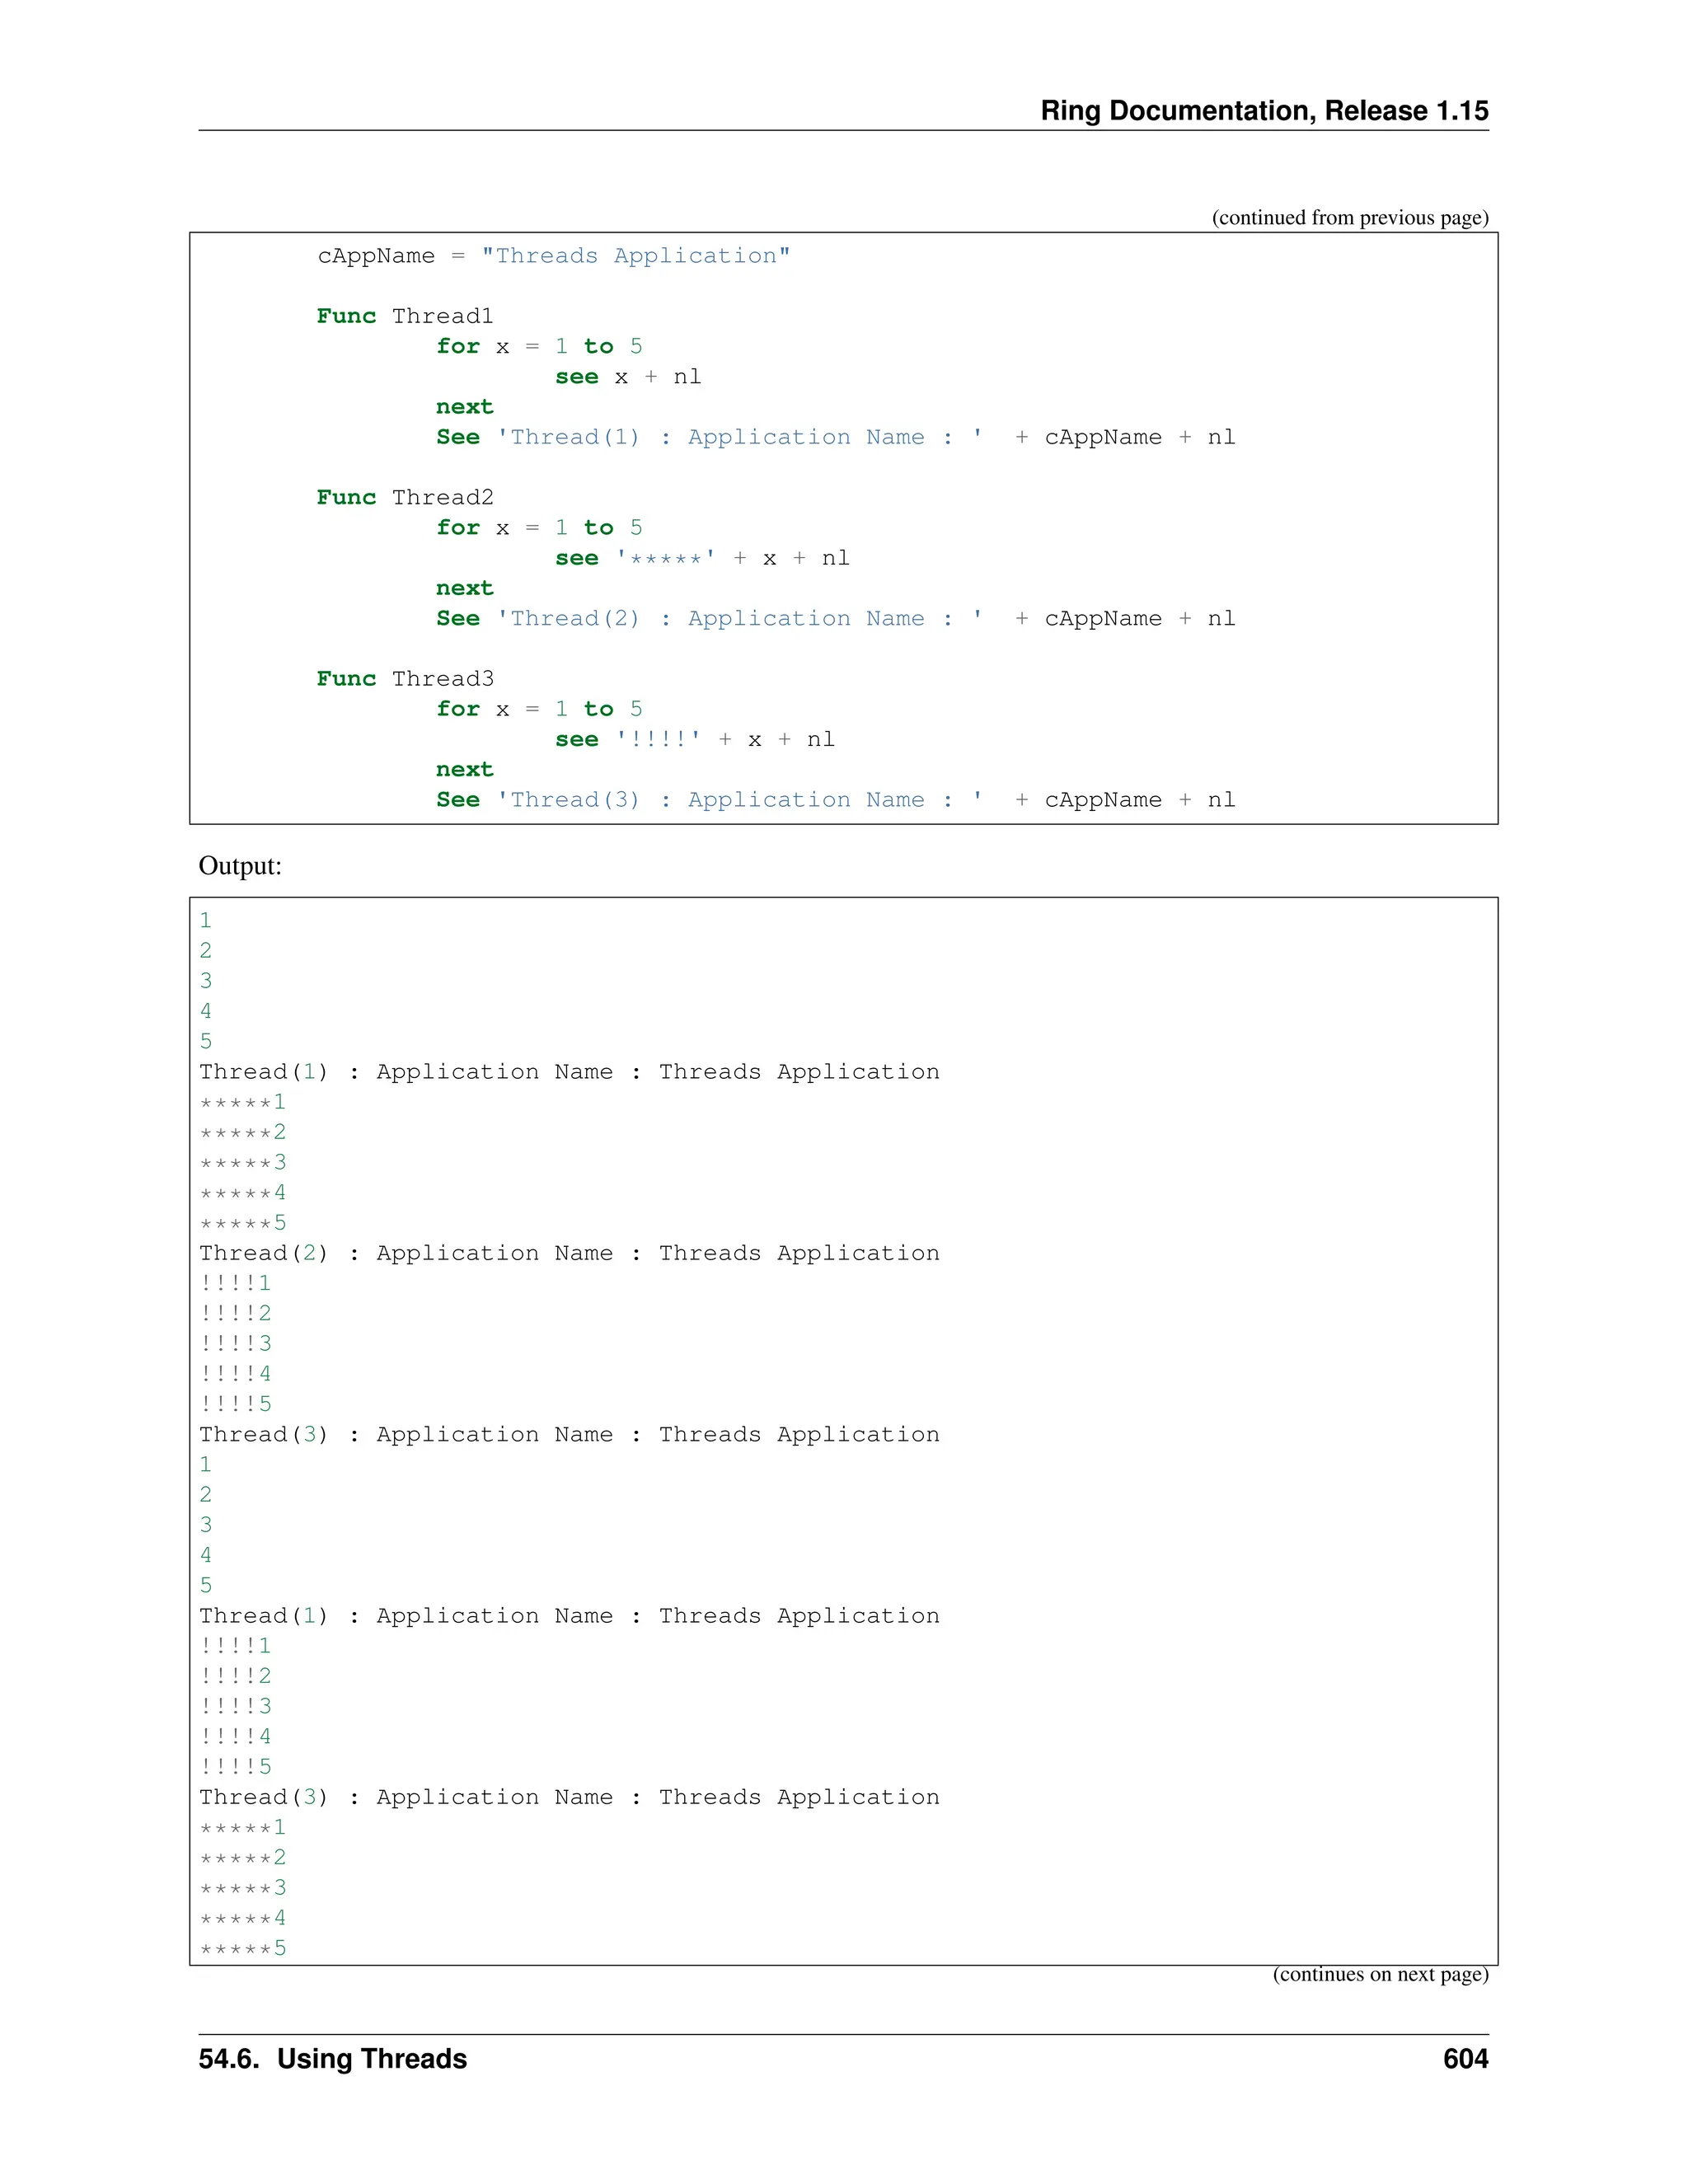Viewport: 1688px width, 2184px height.
Task: Click the 'Output:' label
Action: tap(240, 866)
